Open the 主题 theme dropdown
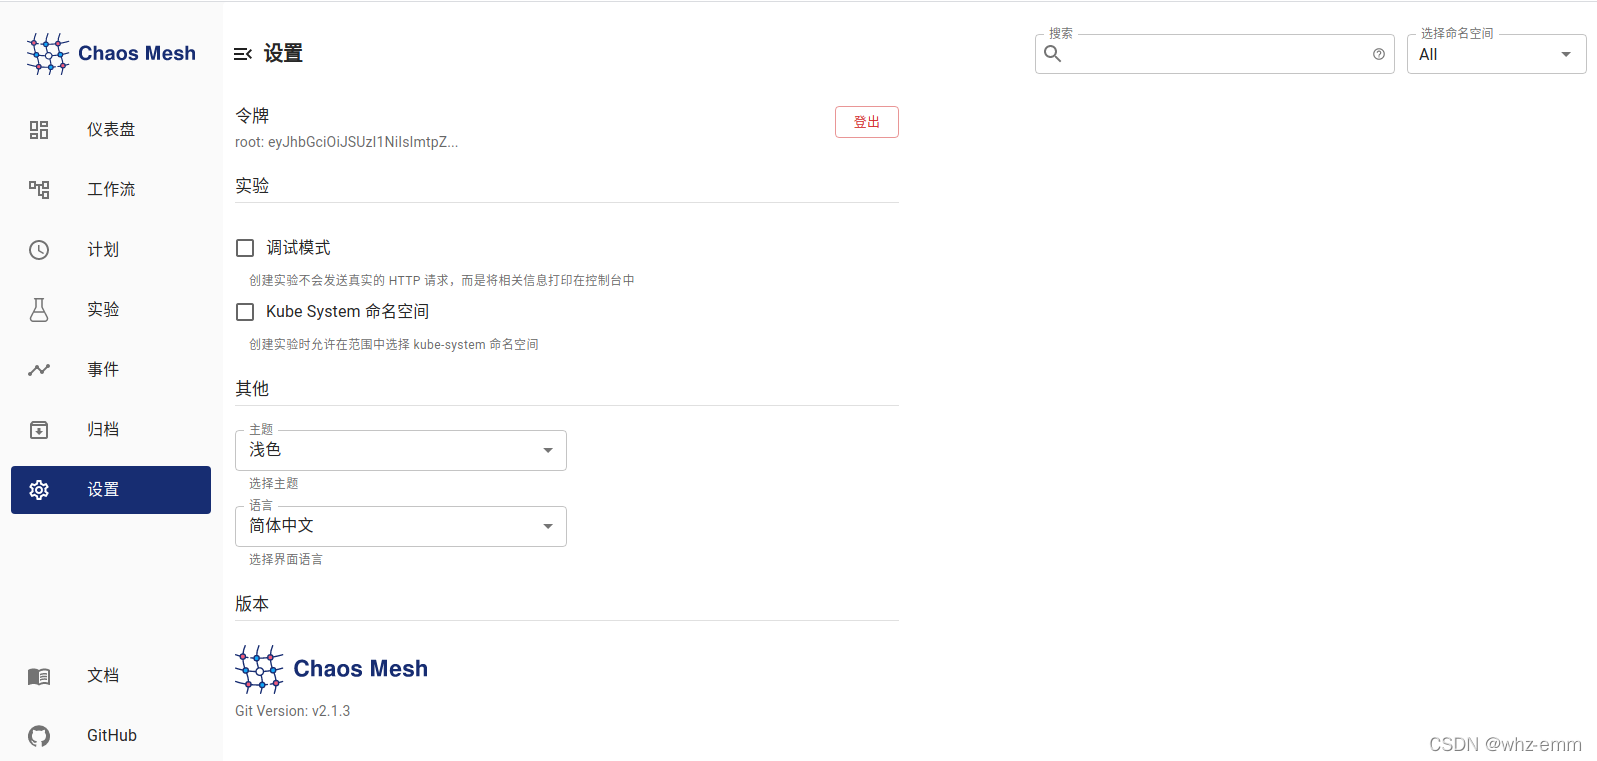This screenshot has width=1597, height=761. coord(401,450)
